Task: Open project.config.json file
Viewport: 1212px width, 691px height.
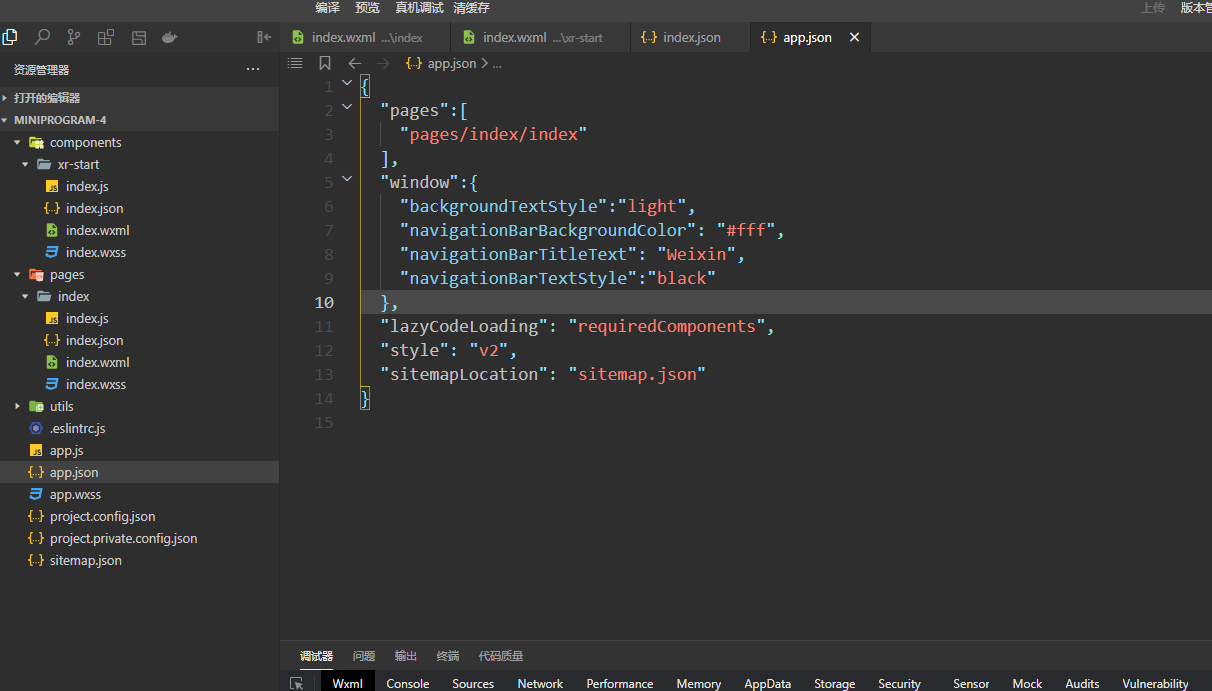Action: (140, 516)
